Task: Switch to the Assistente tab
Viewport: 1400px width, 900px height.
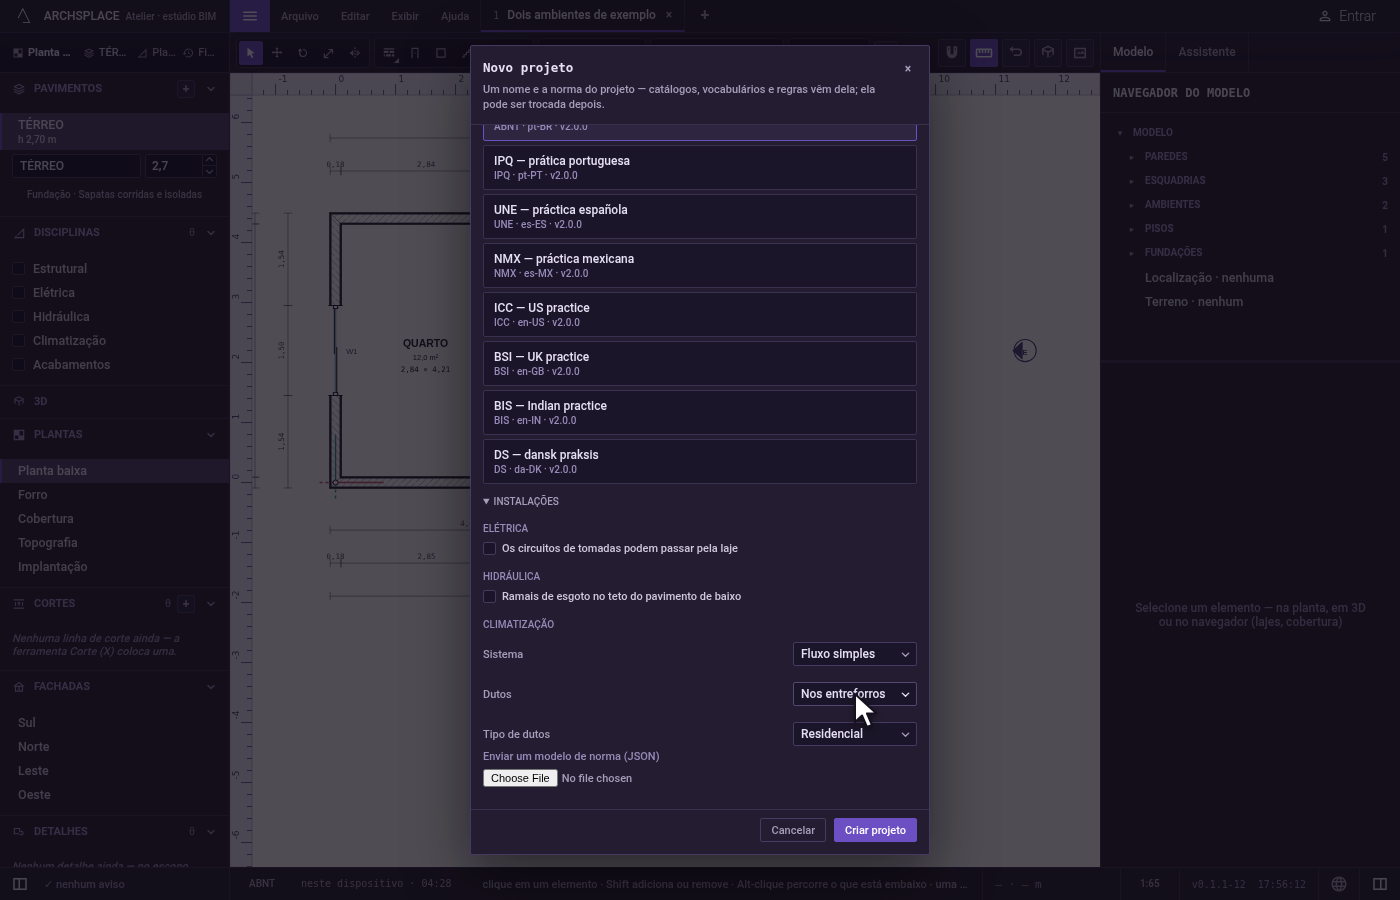Action: pos(1206,52)
